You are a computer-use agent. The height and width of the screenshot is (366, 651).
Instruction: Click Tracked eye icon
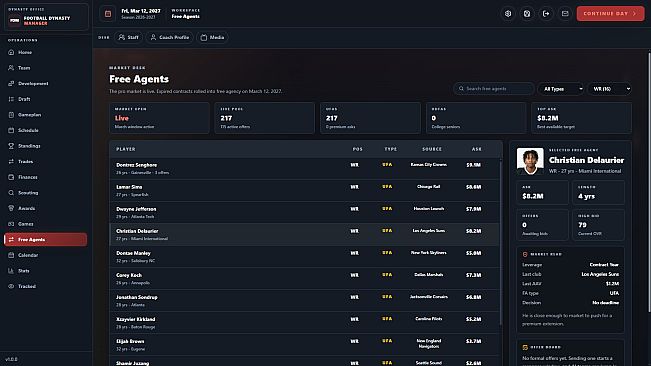click(11, 286)
